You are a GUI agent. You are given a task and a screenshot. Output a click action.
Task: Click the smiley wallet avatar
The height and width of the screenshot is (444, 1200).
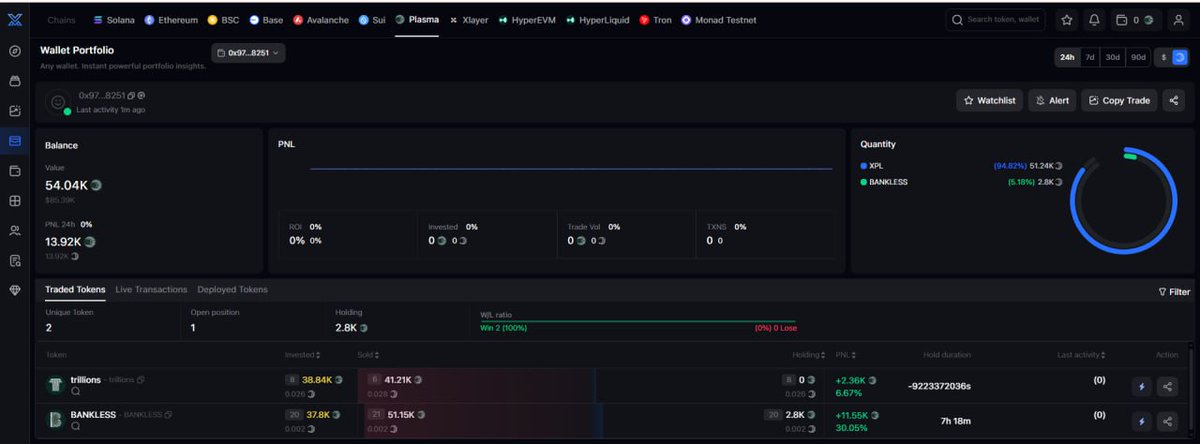click(59, 102)
